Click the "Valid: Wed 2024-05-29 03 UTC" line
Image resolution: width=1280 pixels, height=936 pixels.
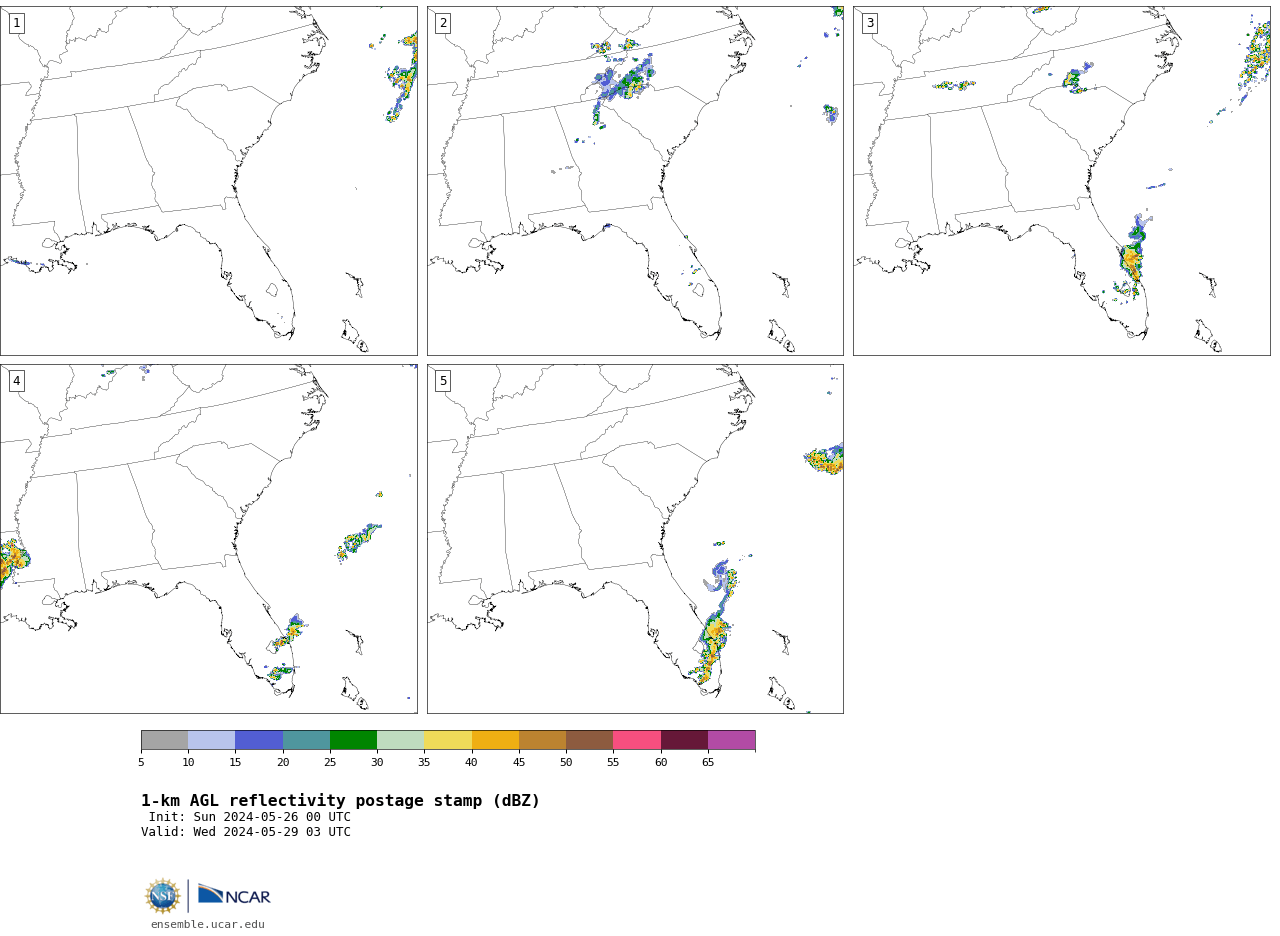[246, 832]
